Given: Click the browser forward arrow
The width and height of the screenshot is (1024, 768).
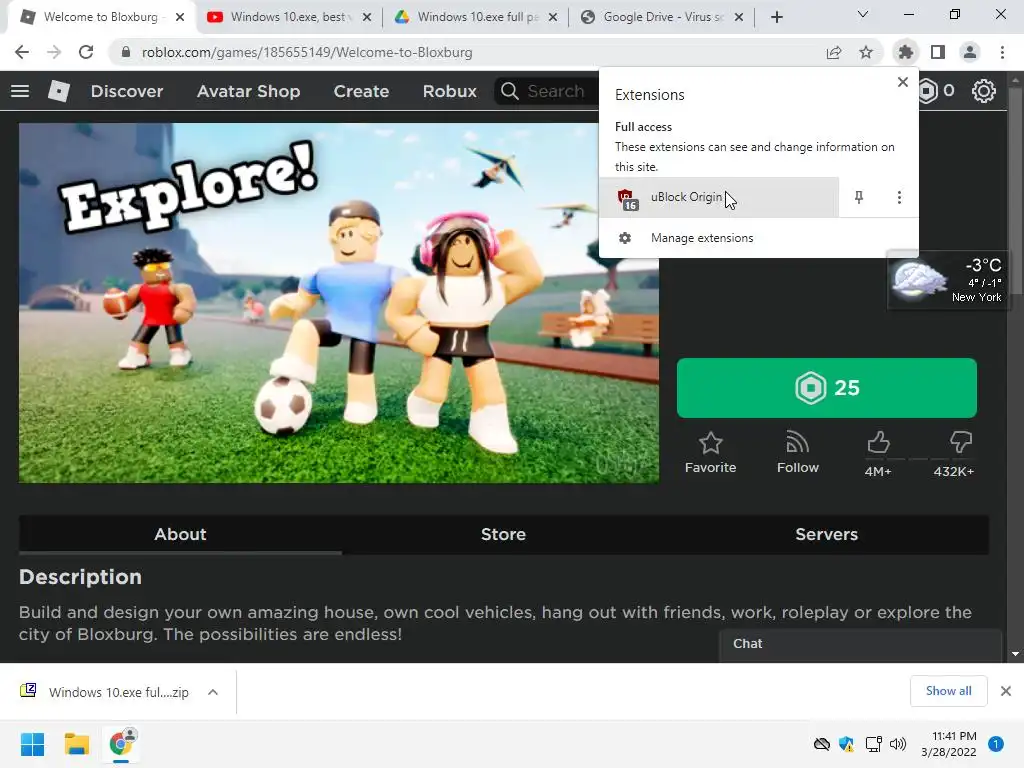Looking at the screenshot, I should pos(54,52).
